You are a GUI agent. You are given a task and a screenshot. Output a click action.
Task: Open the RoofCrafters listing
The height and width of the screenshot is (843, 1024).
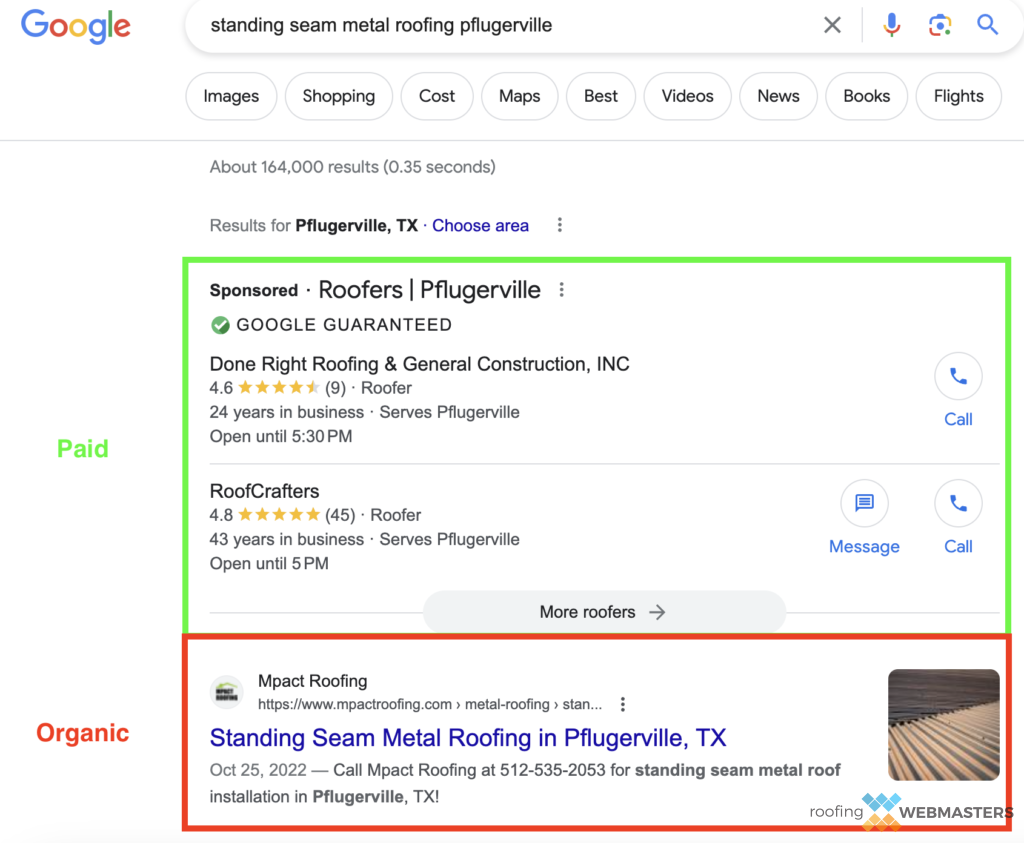click(x=264, y=491)
